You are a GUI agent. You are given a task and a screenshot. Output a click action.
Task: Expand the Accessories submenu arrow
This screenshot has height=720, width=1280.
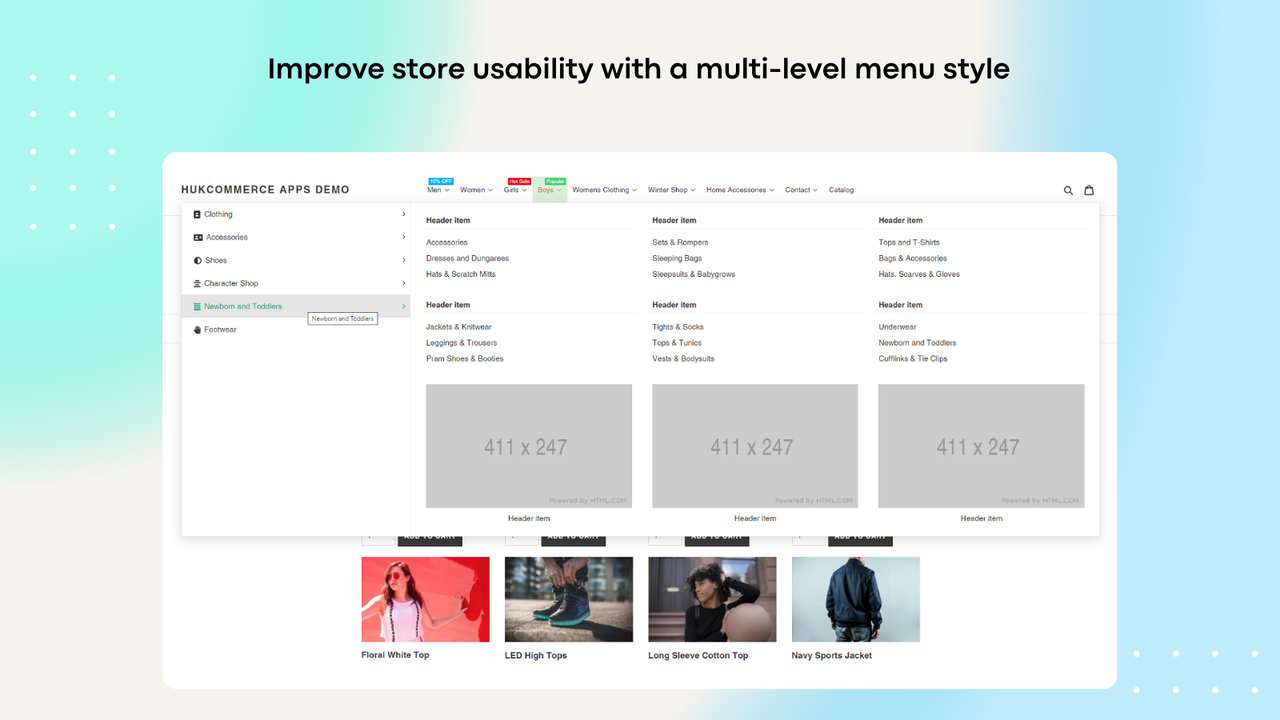404,237
